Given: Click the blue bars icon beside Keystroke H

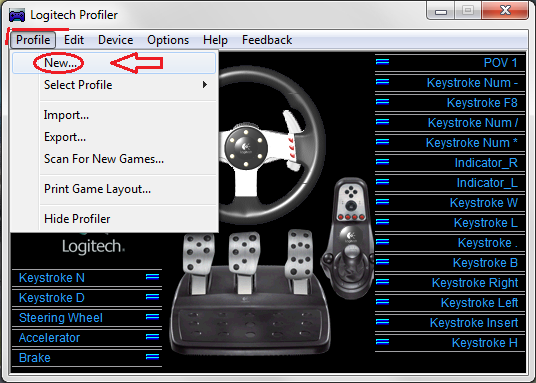Looking at the screenshot, I should click(382, 342).
